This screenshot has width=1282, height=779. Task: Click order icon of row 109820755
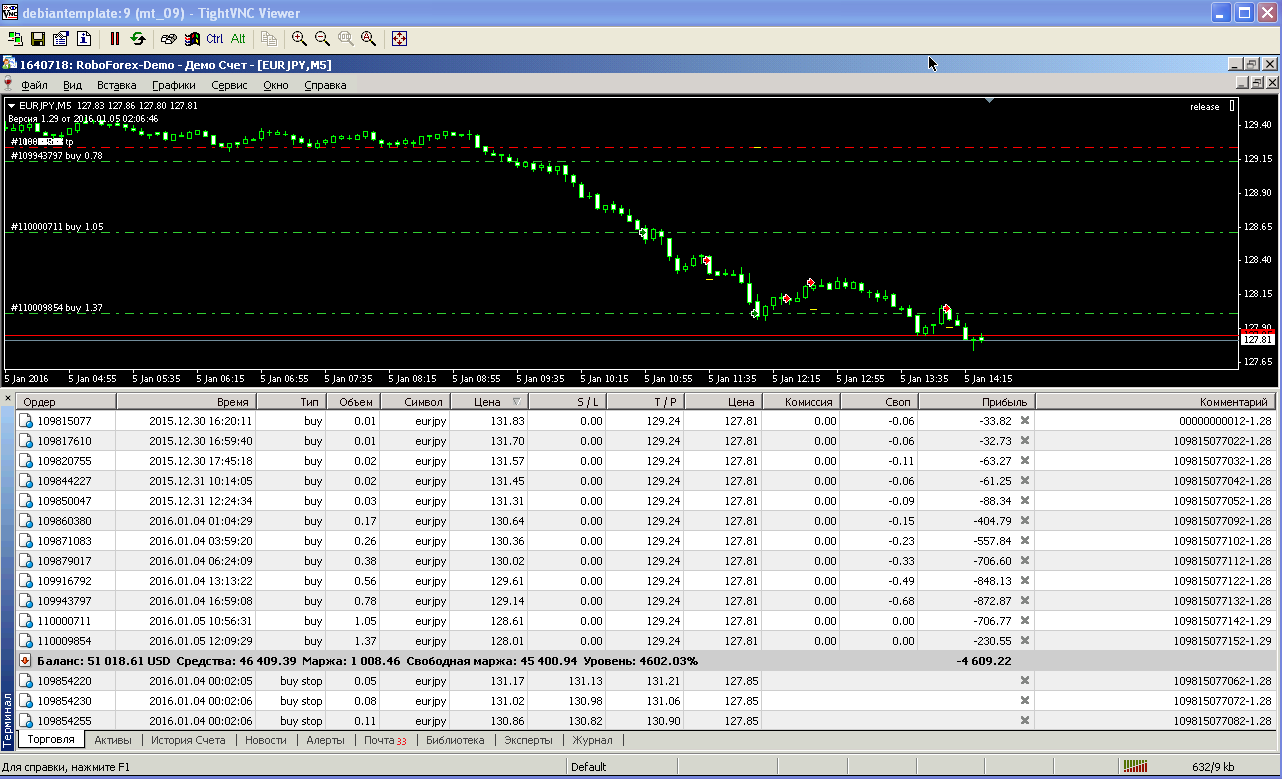coord(27,461)
